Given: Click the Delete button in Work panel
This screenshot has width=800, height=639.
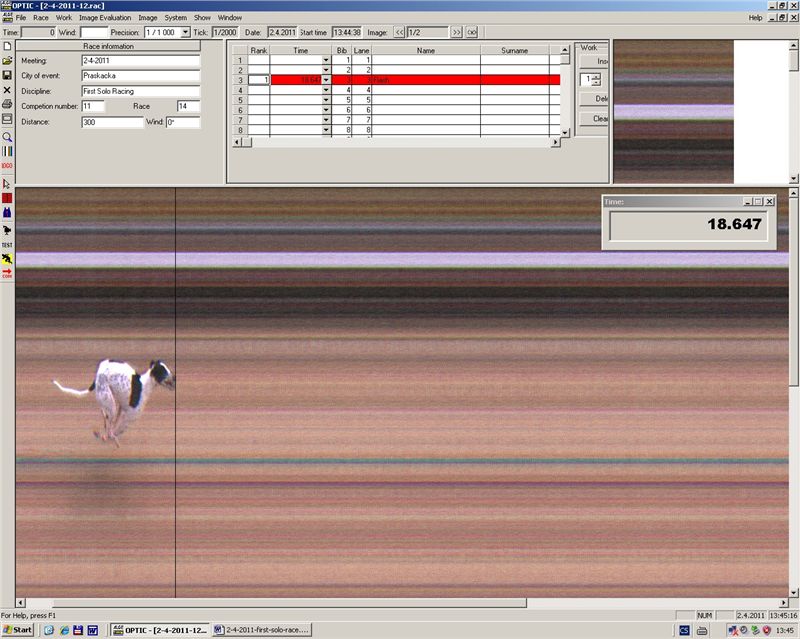Looking at the screenshot, I should (593, 99).
